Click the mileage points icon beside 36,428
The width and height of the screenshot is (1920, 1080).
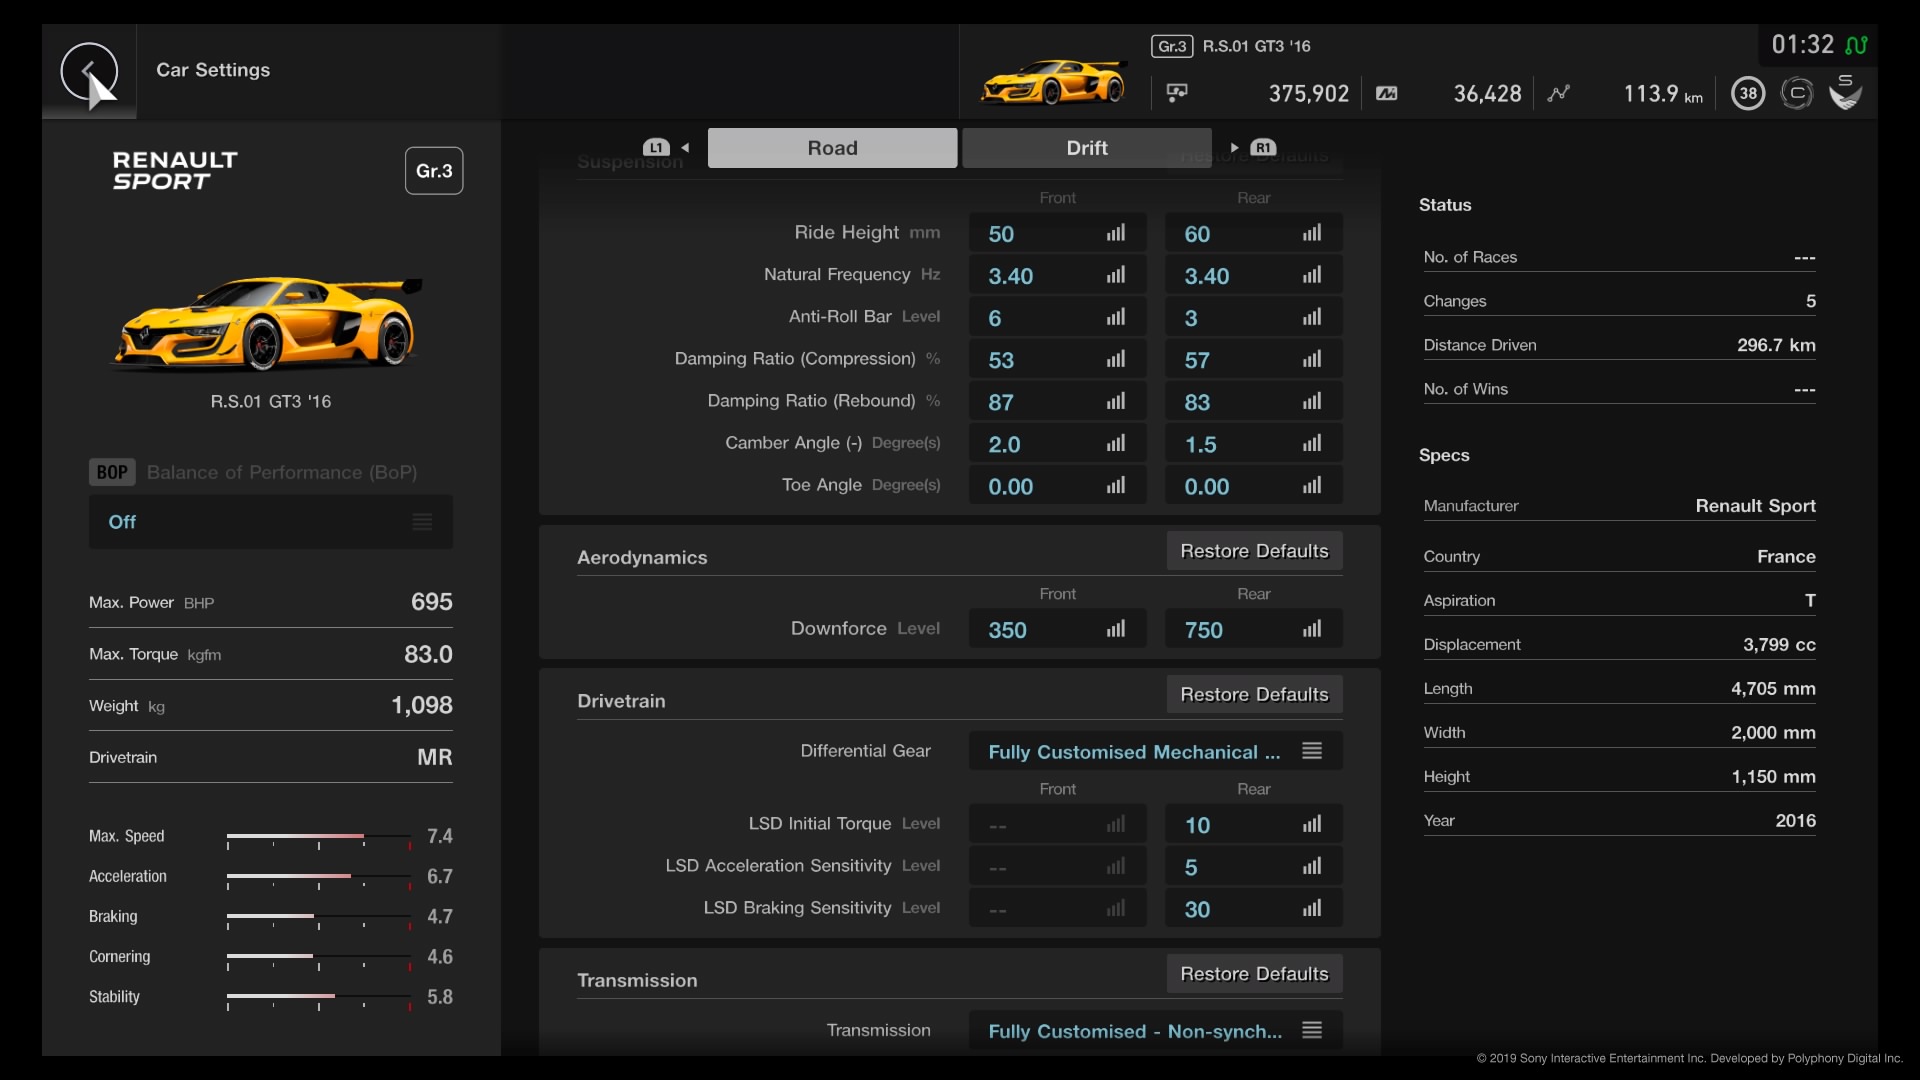[x=1387, y=93]
